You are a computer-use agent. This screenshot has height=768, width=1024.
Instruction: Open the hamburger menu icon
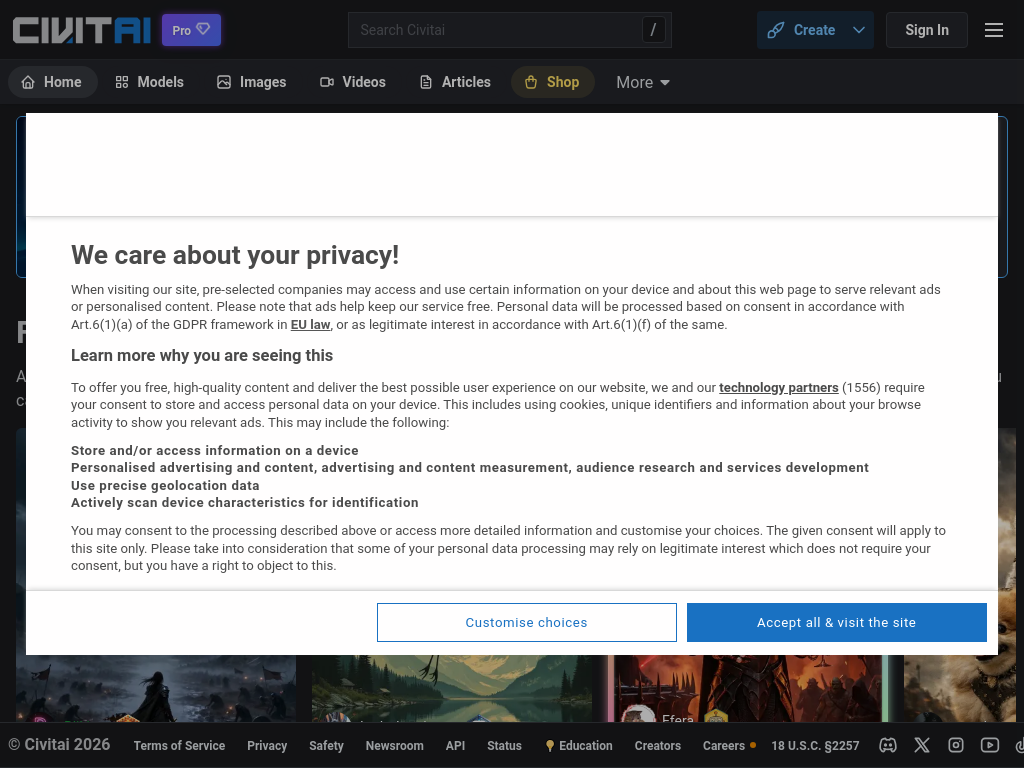coord(993,30)
